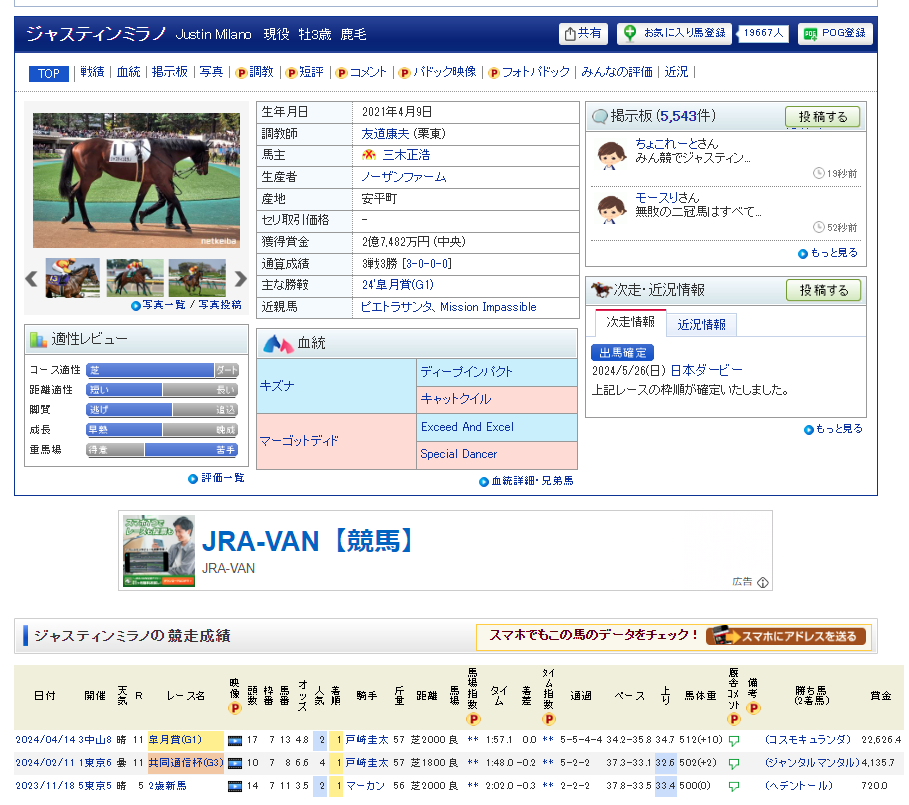The width and height of the screenshot is (909, 805).
Task: Open 評価一覧 under aptitude review
Action: point(222,478)
